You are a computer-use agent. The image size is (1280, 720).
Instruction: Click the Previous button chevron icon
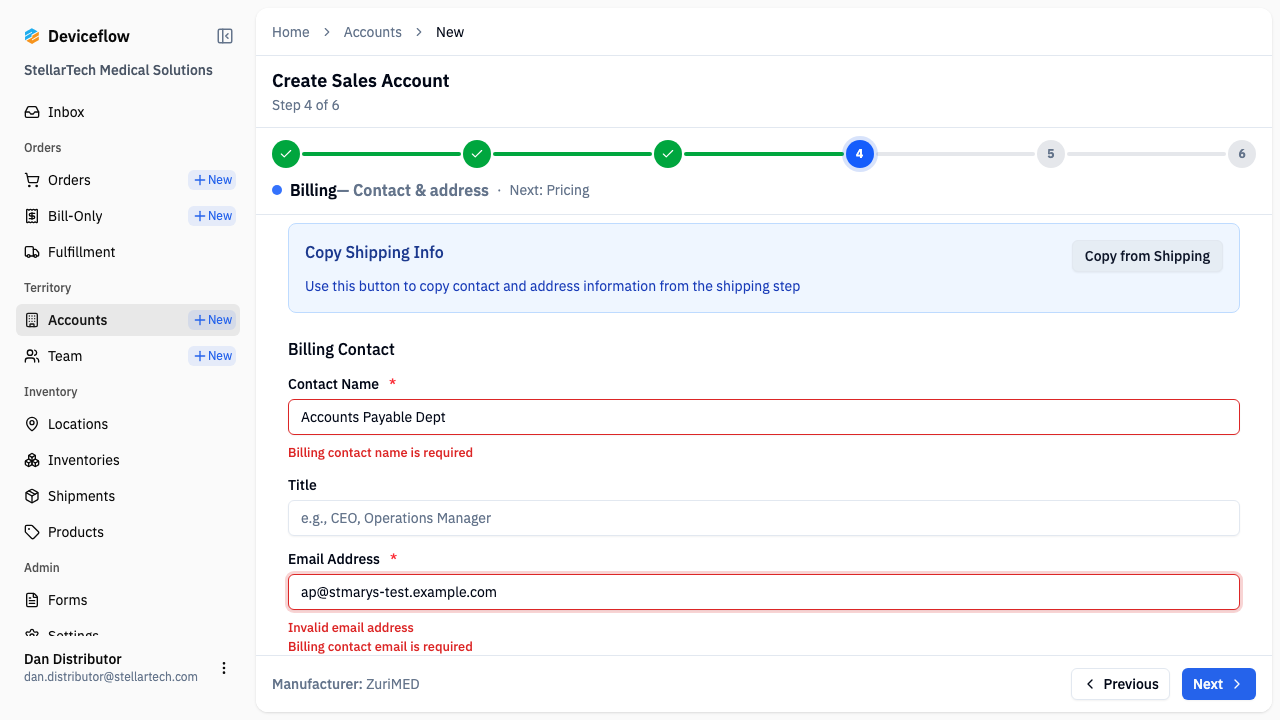[1090, 684]
